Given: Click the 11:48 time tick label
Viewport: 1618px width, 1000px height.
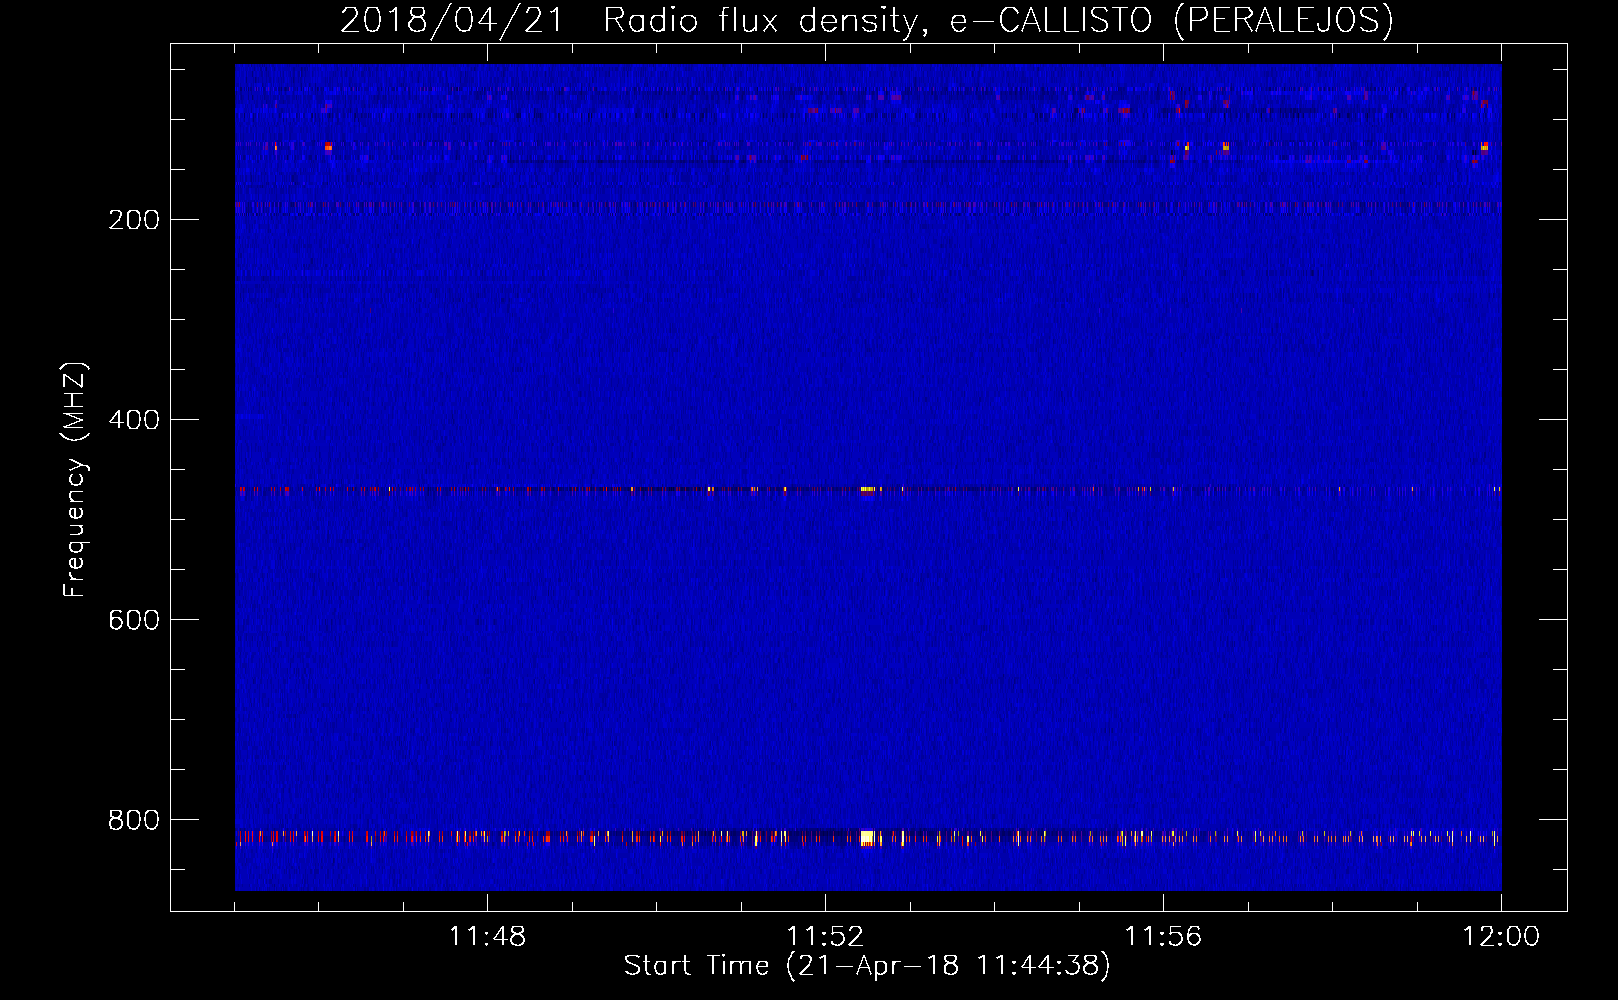Looking at the screenshot, I should [x=487, y=937].
